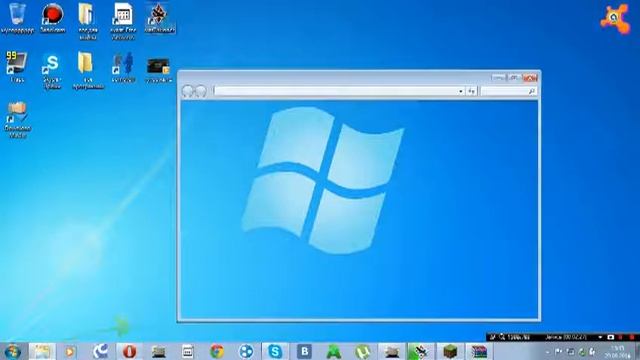Switch to the highlighted green taskbar app
This screenshot has height=360, width=640.
pos(420,351)
